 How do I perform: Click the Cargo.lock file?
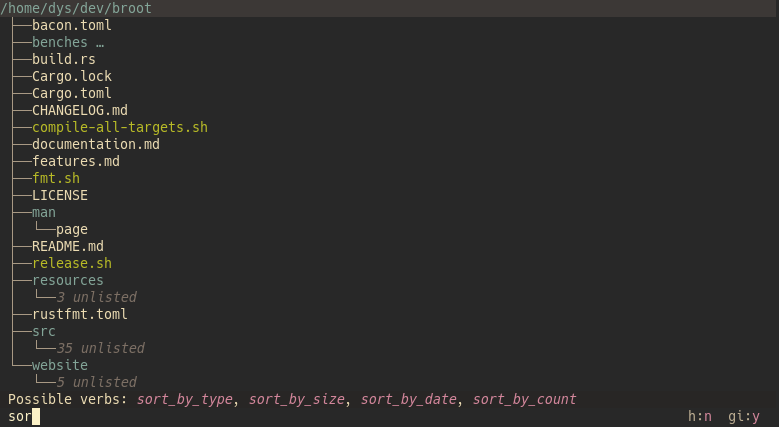[x=72, y=76]
